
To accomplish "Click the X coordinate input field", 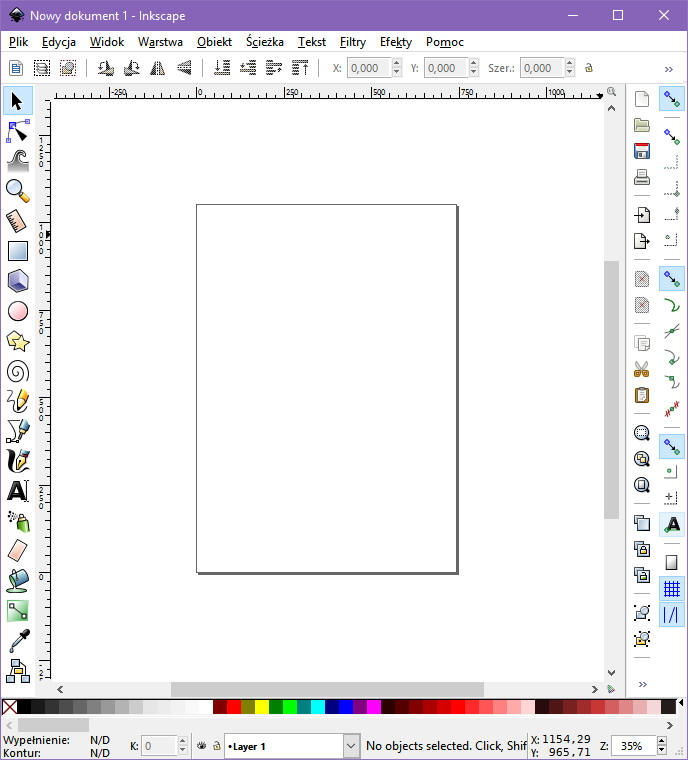I will [x=368, y=68].
